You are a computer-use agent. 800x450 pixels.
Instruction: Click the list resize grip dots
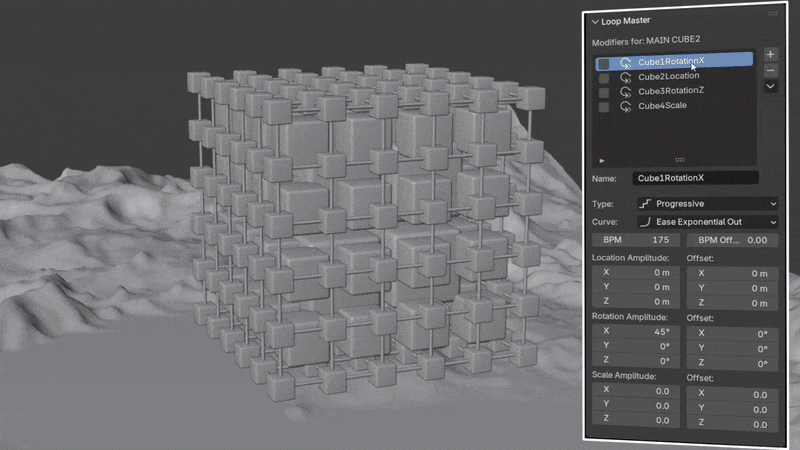(x=680, y=160)
